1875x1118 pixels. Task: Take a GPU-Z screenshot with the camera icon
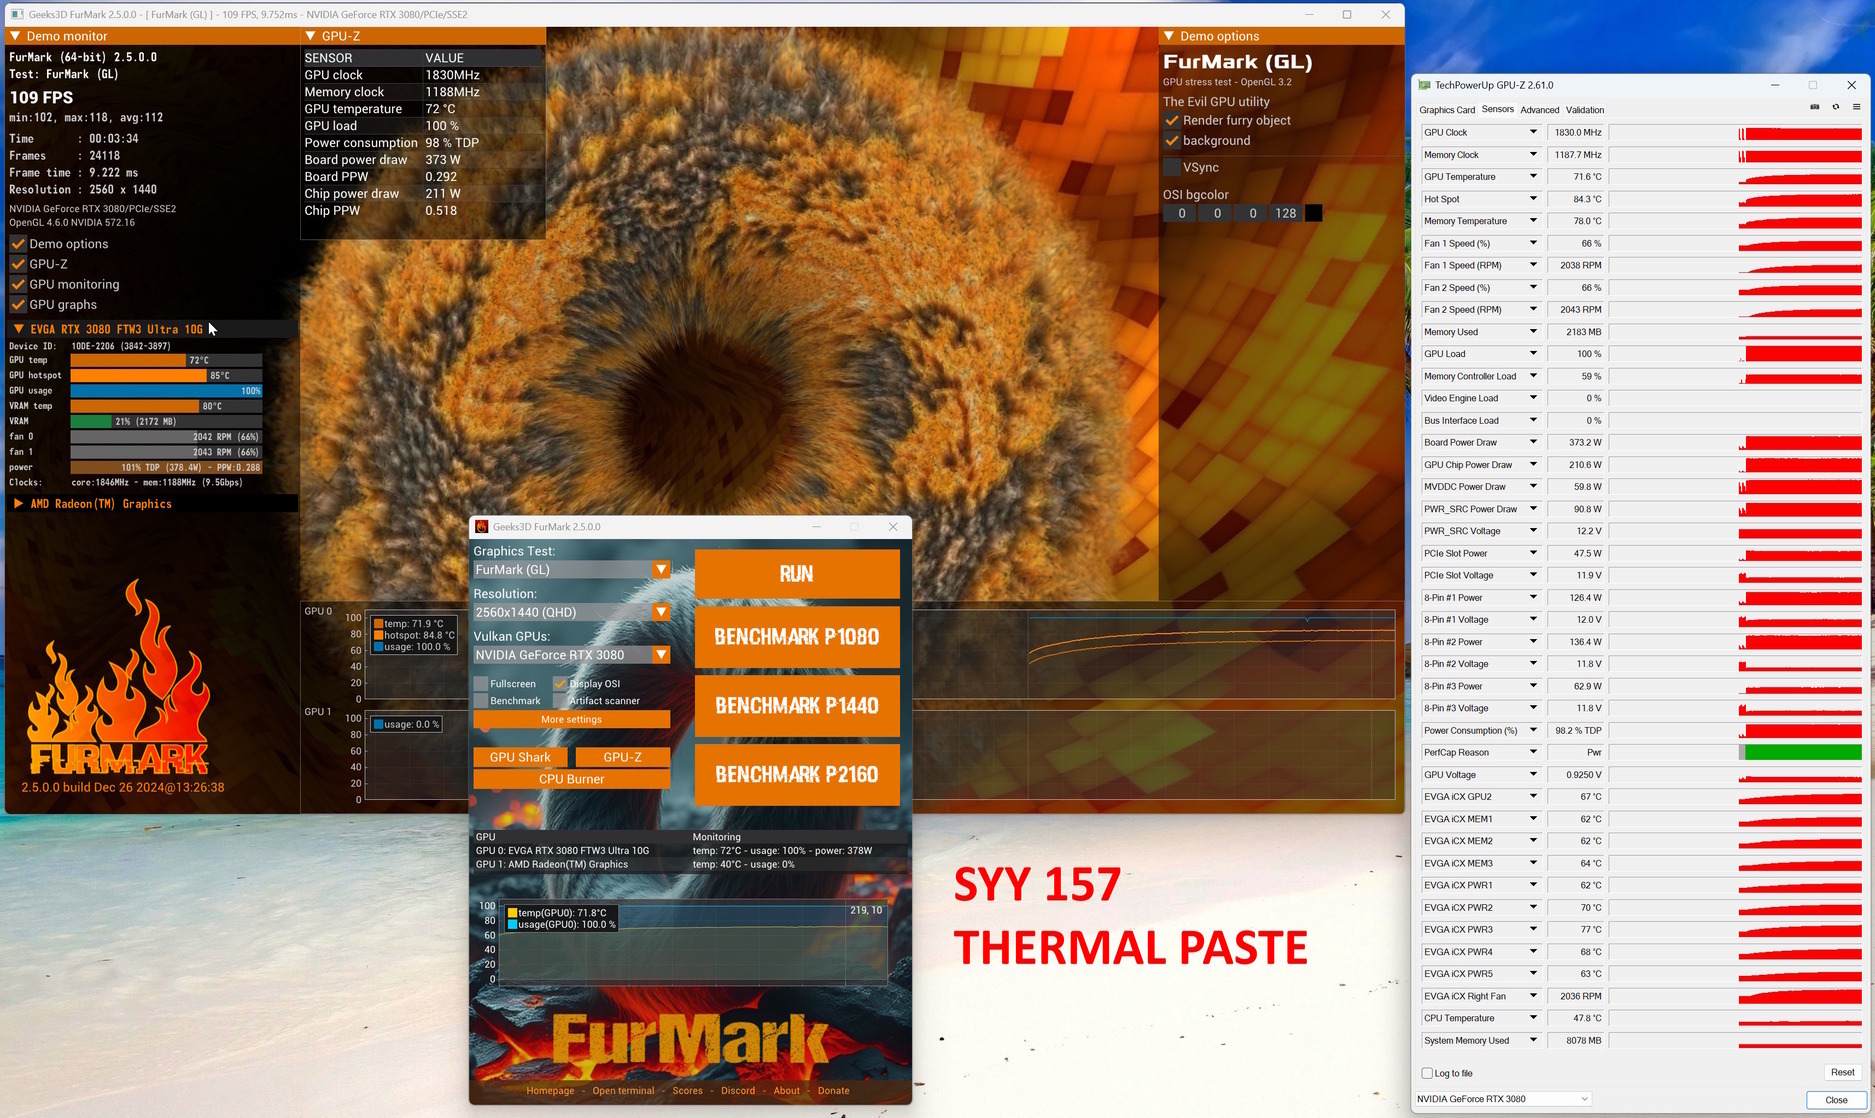click(x=1815, y=107)
